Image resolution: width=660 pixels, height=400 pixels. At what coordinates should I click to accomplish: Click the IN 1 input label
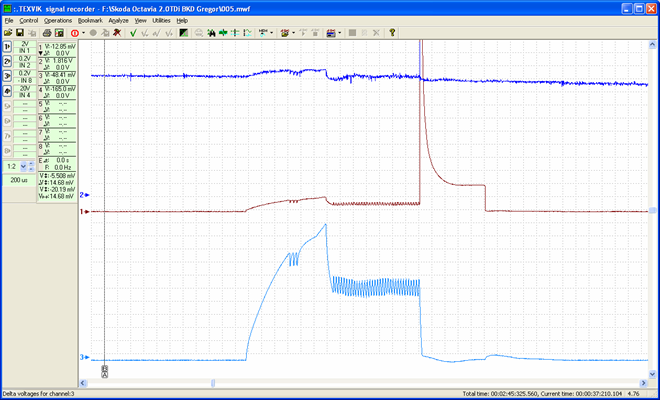tap(25, 51)
